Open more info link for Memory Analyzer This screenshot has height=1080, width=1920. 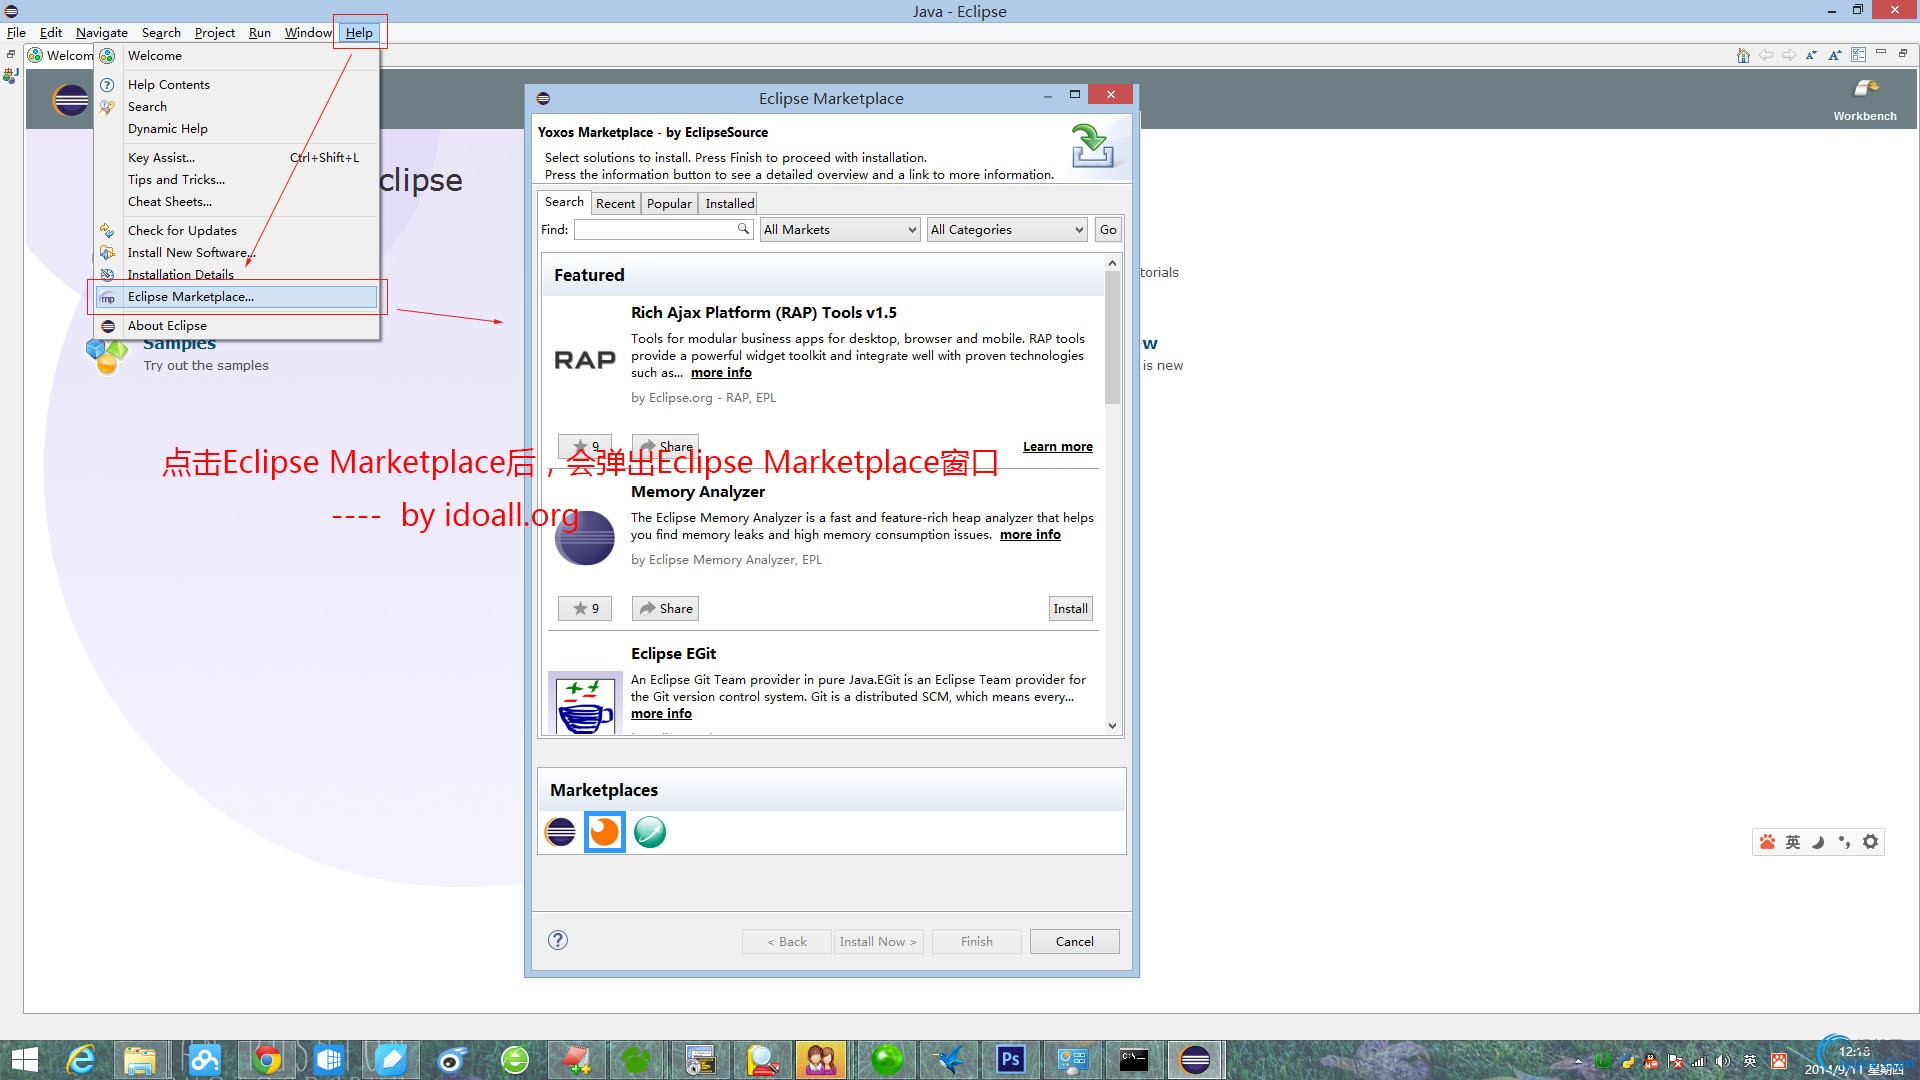[x=1030, y=535]
